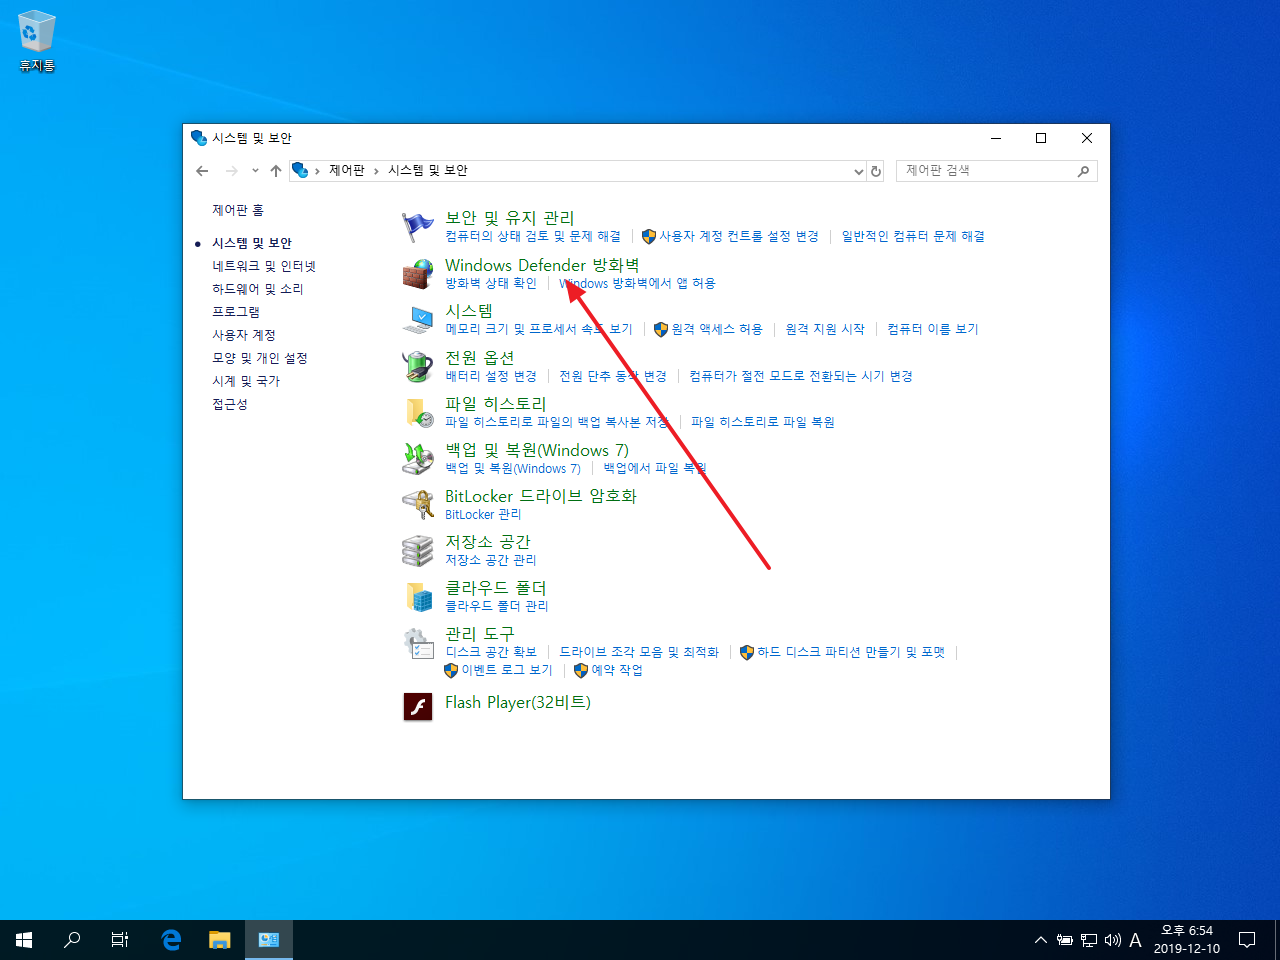Click the 보안 및 유지 관리 flag icon
Screen dimensions: 1280x960
coord(417,224)
